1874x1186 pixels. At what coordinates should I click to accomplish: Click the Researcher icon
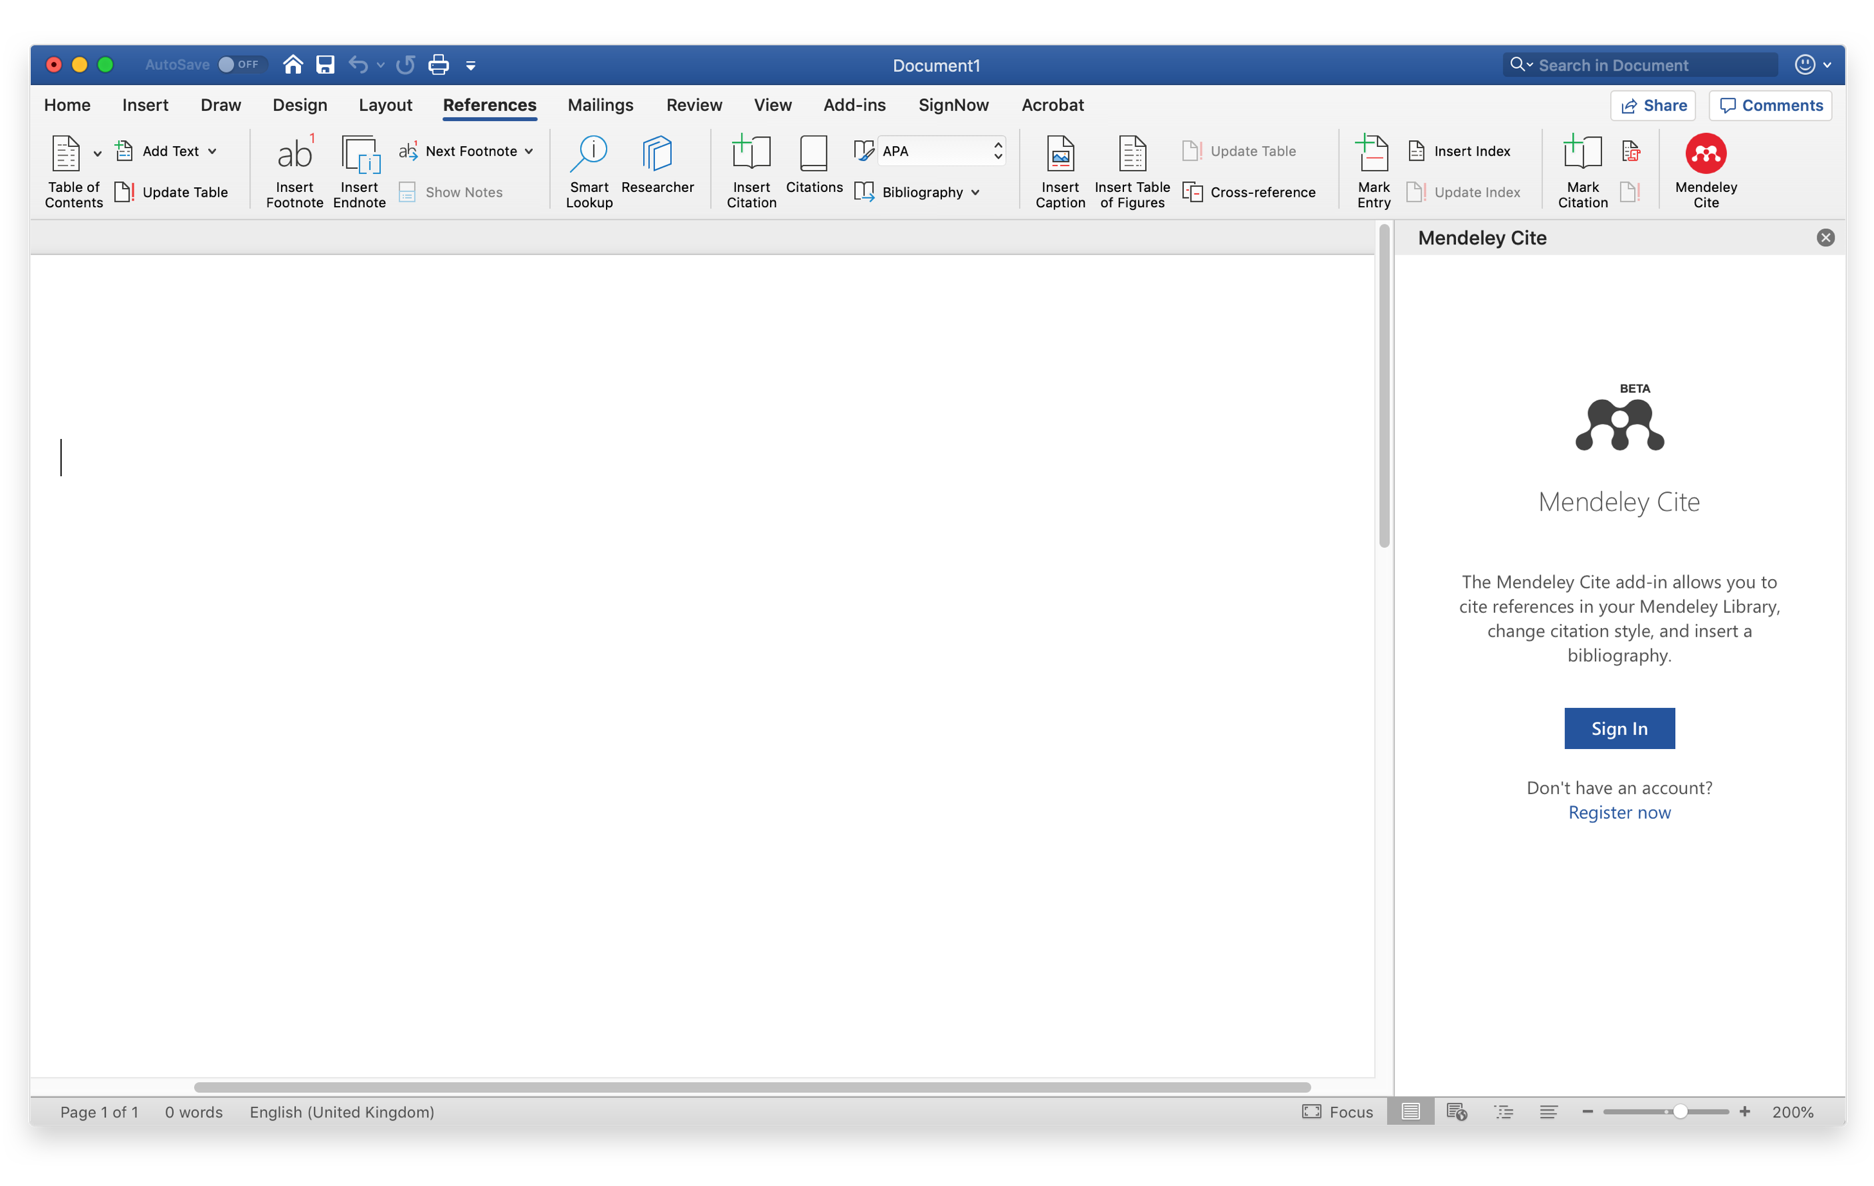pos(657,155)
